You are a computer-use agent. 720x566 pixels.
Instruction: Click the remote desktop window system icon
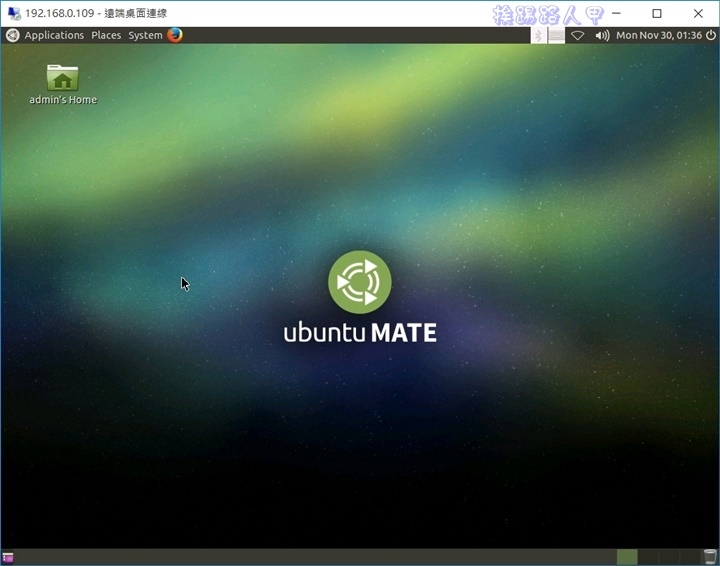pyautogui.click(x=13, y=13)
